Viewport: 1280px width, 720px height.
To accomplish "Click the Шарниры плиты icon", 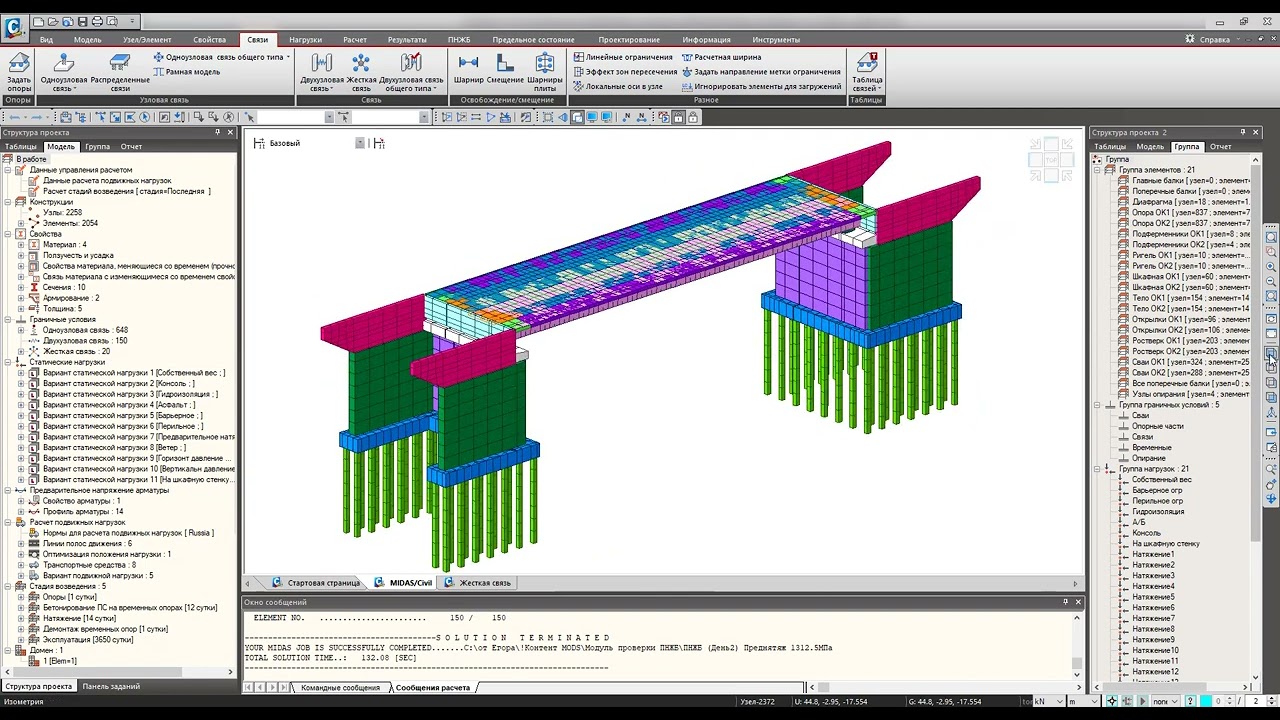I will [x=545, y=72].
